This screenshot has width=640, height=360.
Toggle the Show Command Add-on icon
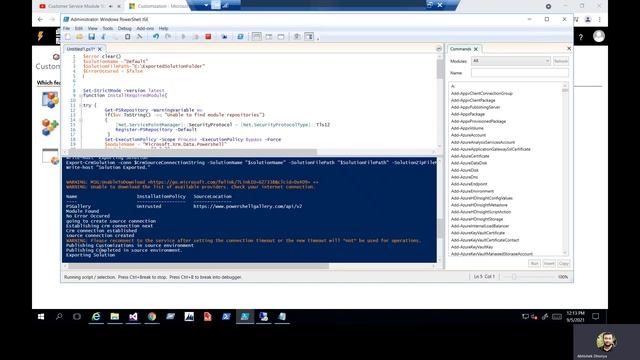point(309,37)
